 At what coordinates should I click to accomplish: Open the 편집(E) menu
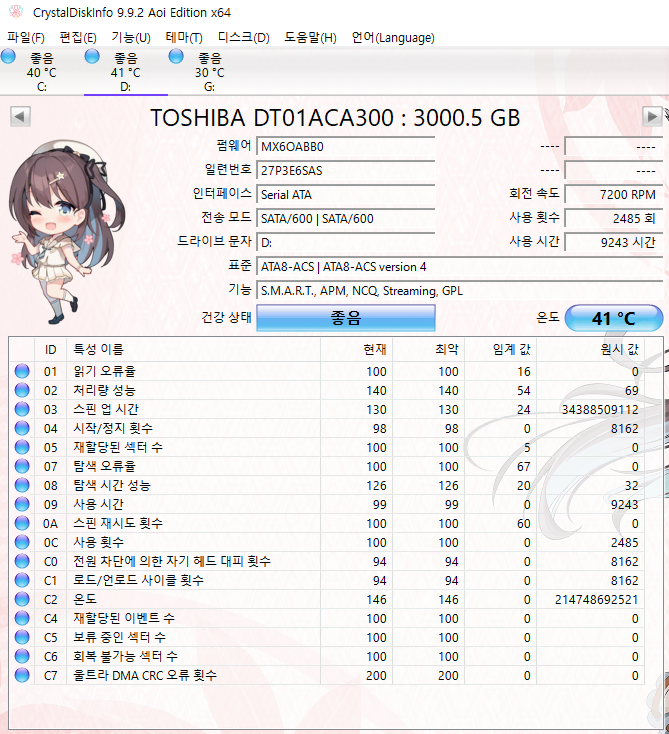78,37
